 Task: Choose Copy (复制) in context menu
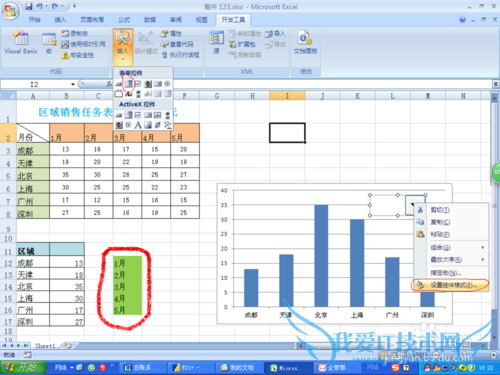pyautogui.click(x=451, y=222)
